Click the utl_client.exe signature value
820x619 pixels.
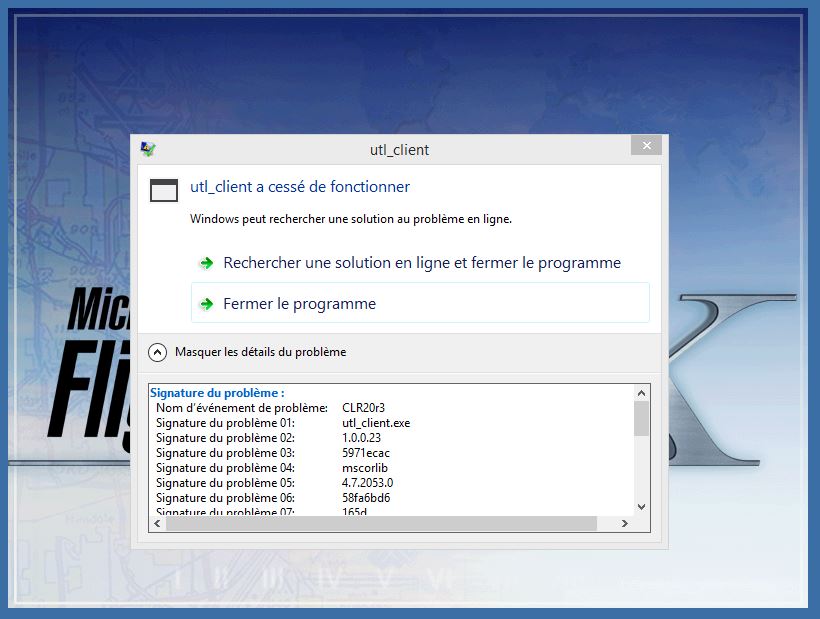376,423
